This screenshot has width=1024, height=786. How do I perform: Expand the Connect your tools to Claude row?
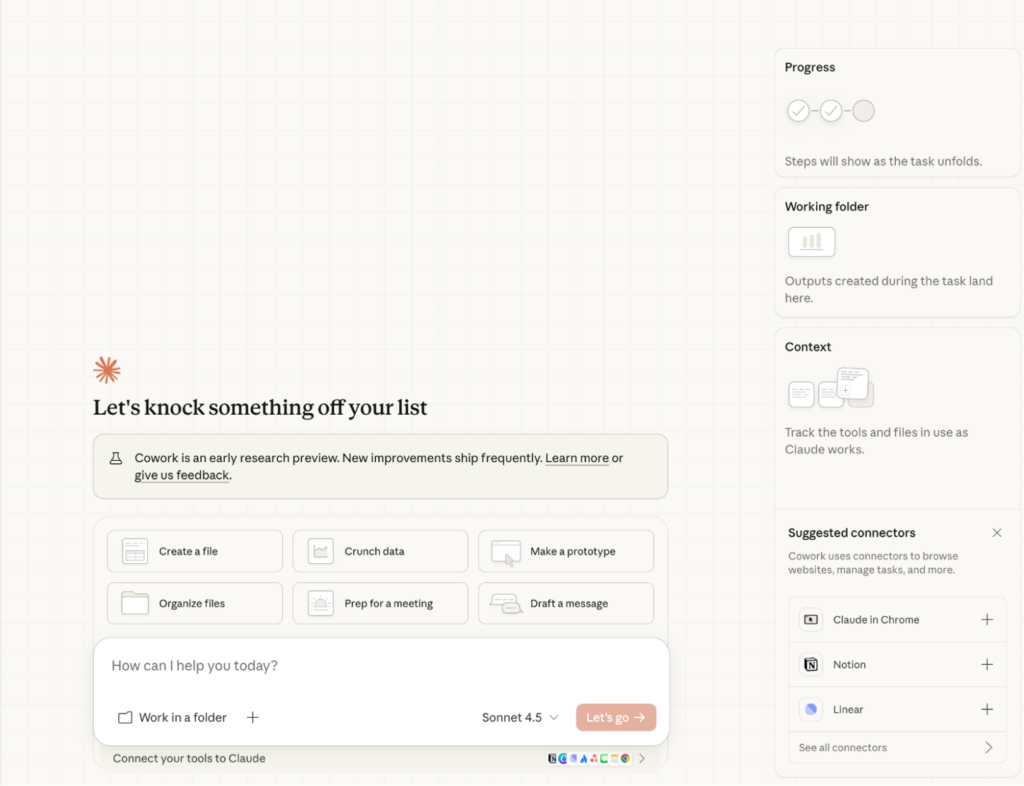[641, 759]
